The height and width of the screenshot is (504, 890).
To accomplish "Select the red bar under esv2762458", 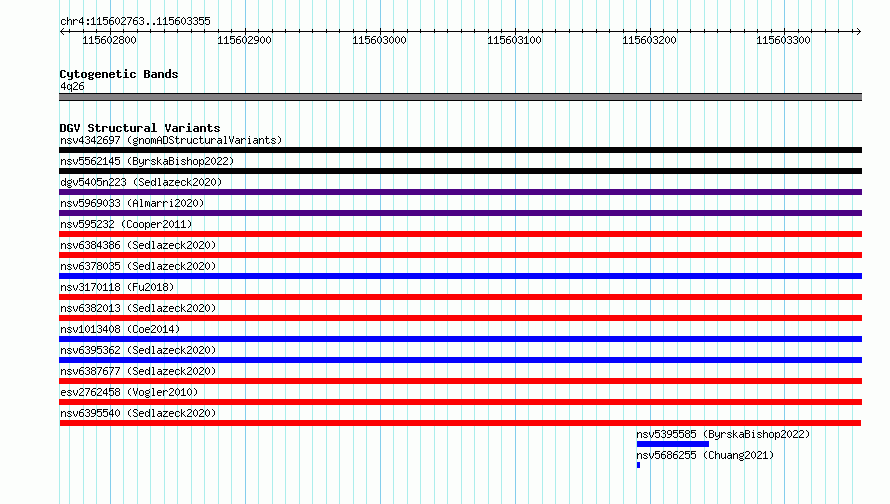I will (x=460, y=402).
